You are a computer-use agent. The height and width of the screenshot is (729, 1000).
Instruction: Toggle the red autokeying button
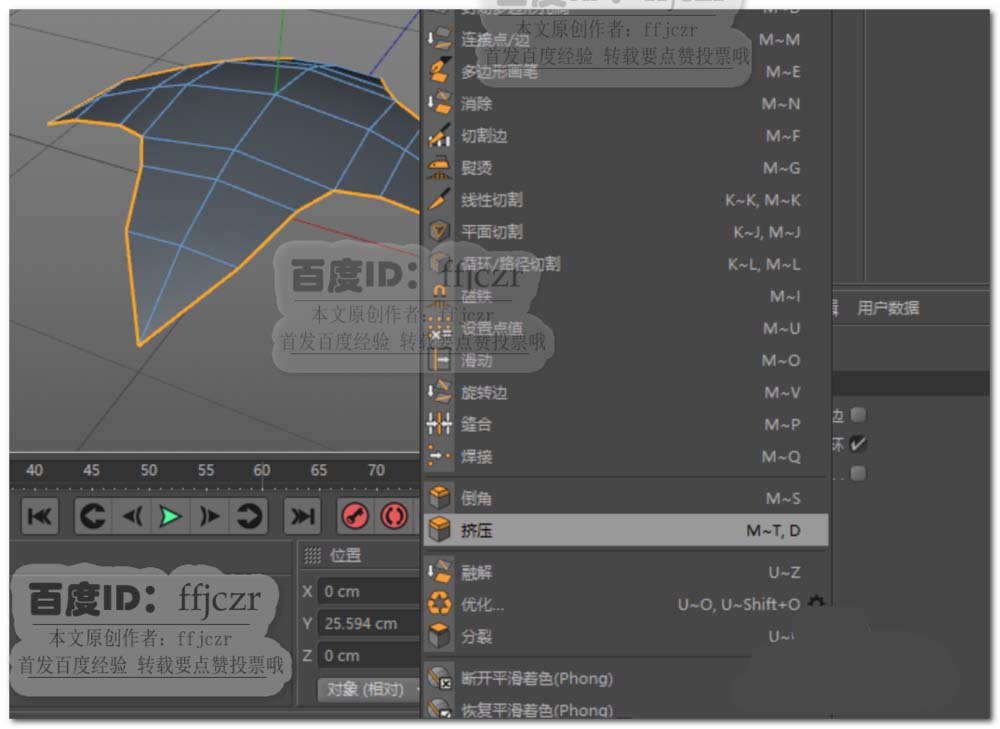tap(394, 516)
